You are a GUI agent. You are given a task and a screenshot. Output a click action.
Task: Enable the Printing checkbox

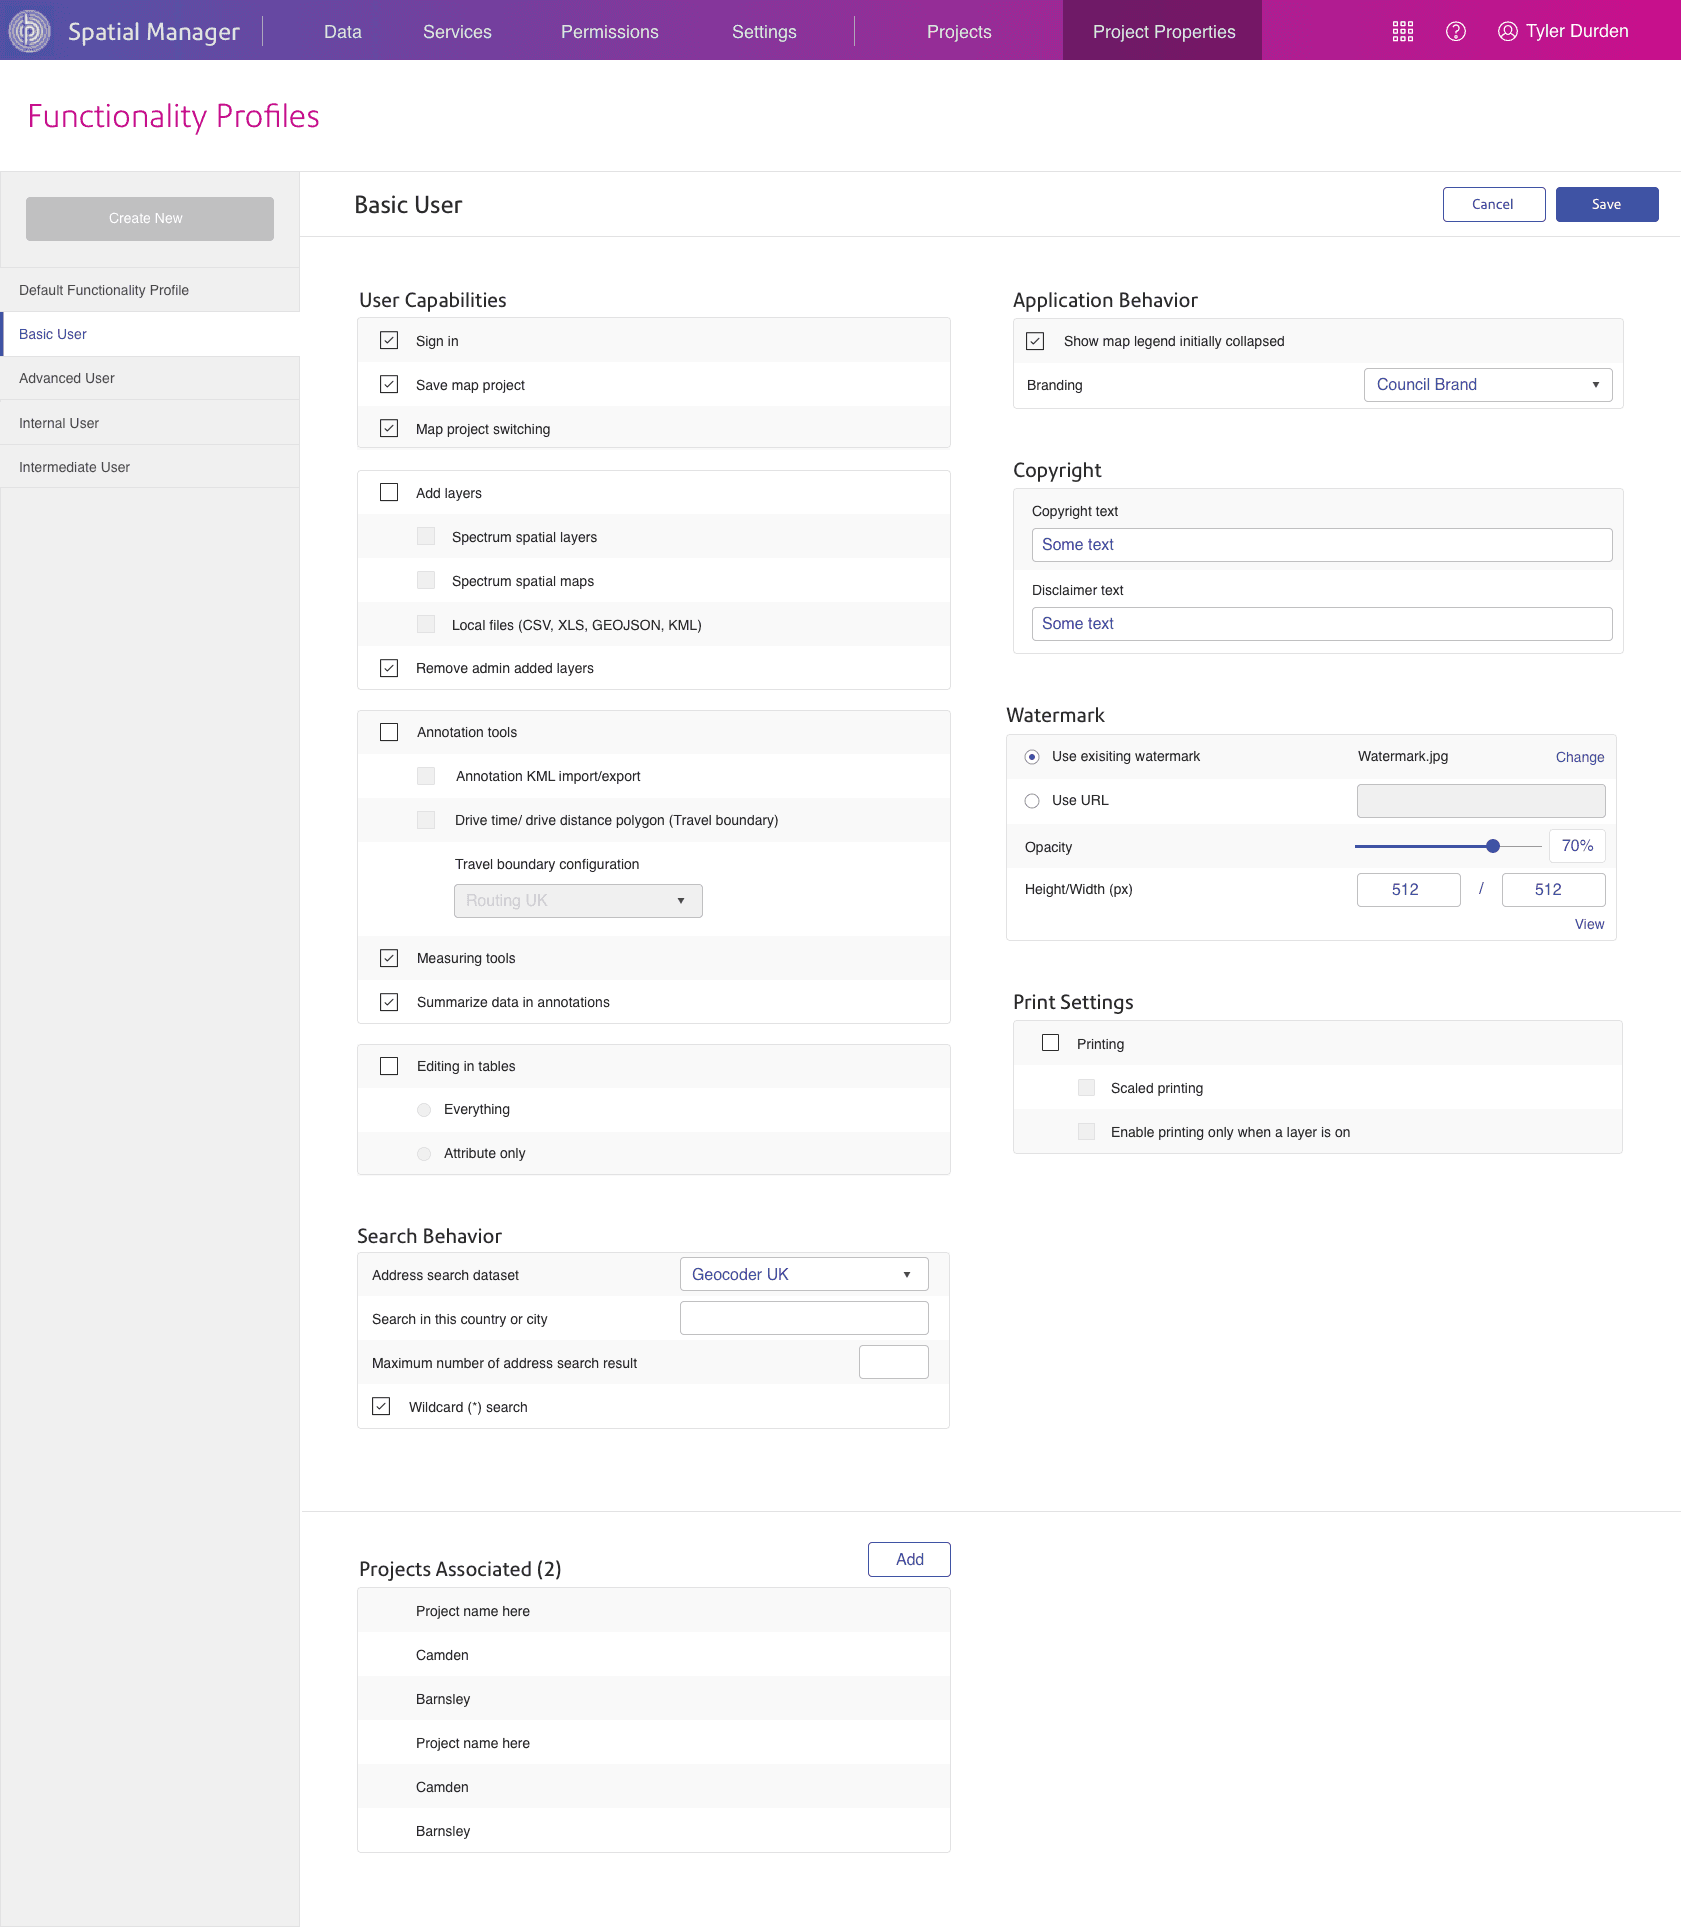coord(1050,1042)
